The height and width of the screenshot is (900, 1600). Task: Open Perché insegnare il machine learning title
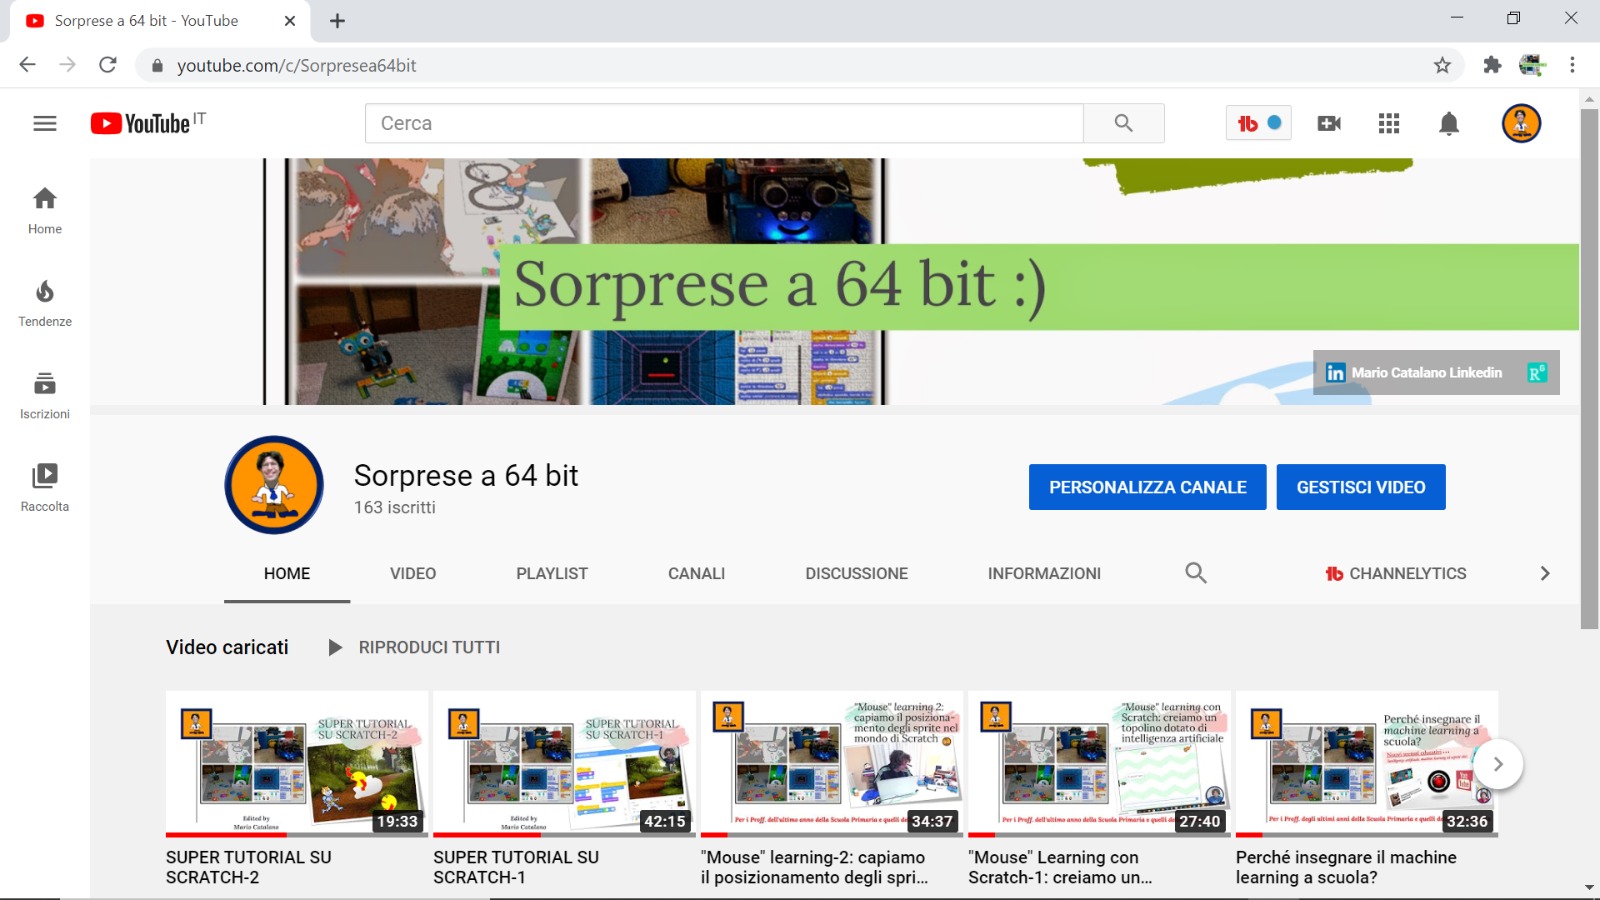1346,867
